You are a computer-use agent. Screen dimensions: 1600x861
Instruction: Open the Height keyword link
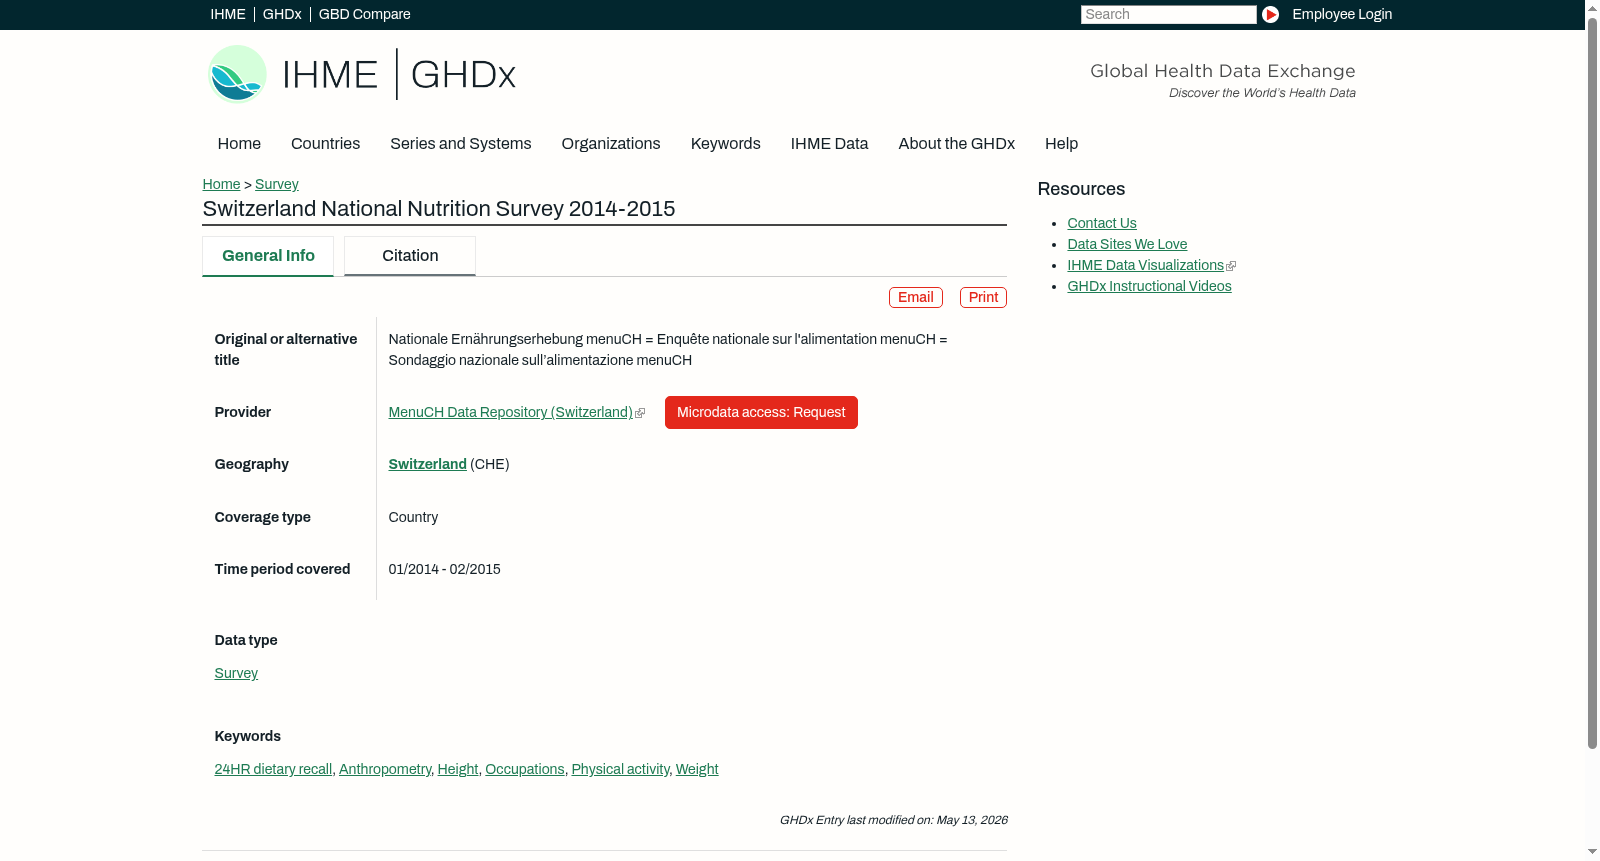pyautogui.click(x=458, y=769)
